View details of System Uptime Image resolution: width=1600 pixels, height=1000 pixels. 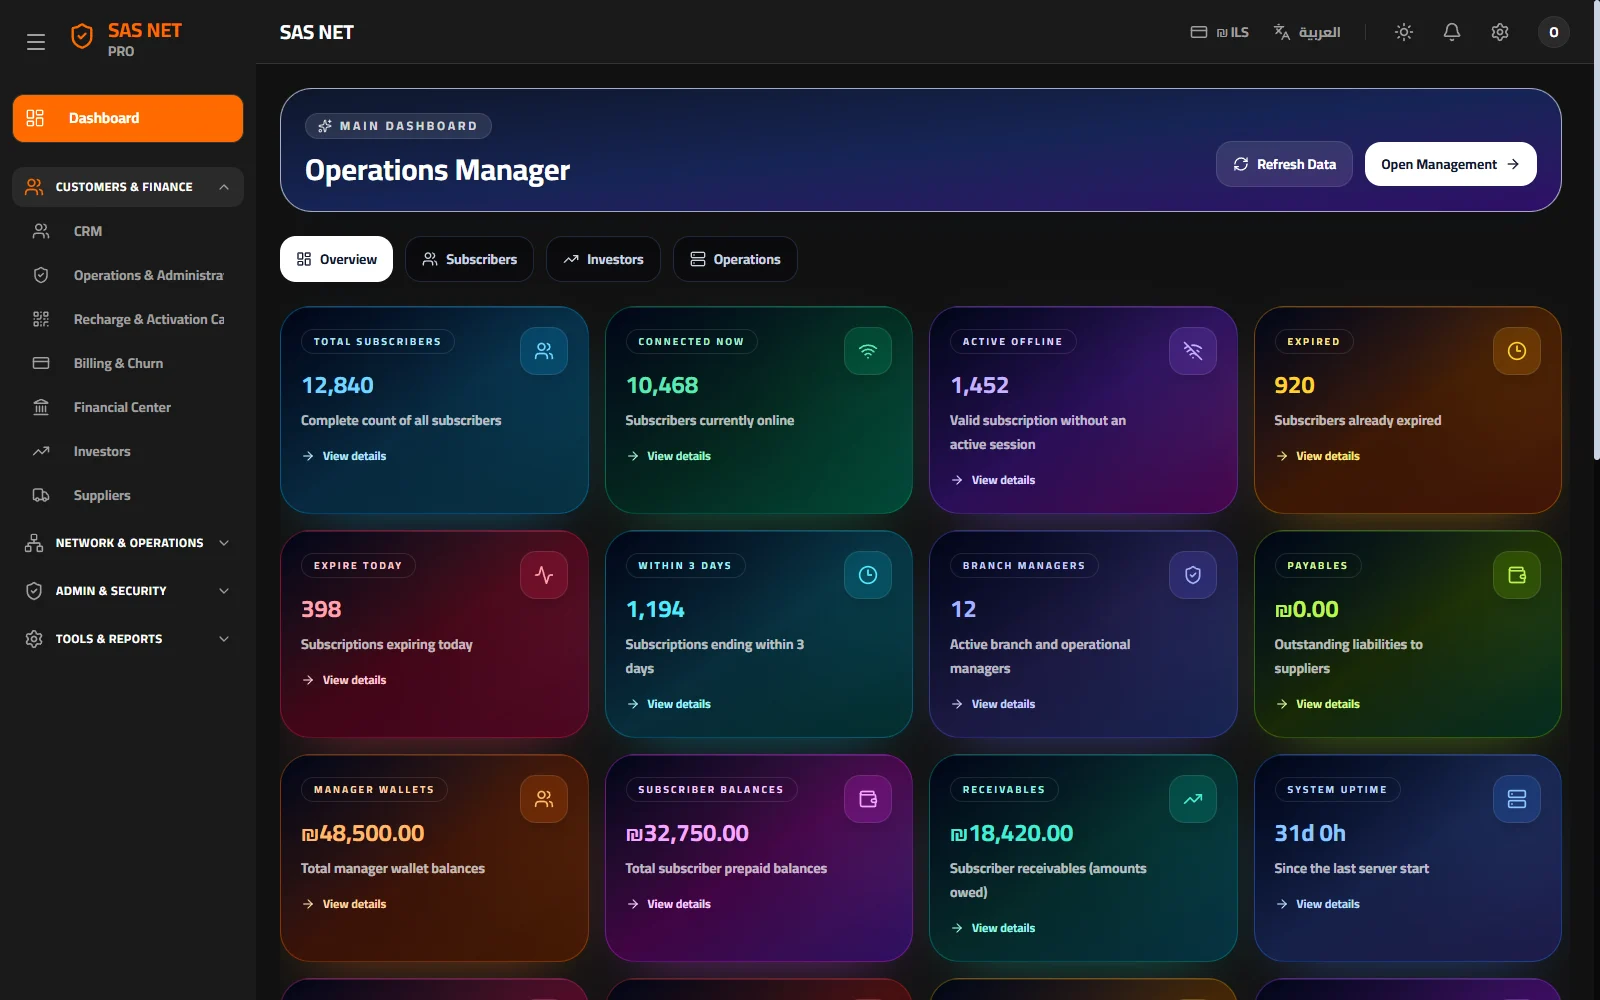click(1317, 904)
